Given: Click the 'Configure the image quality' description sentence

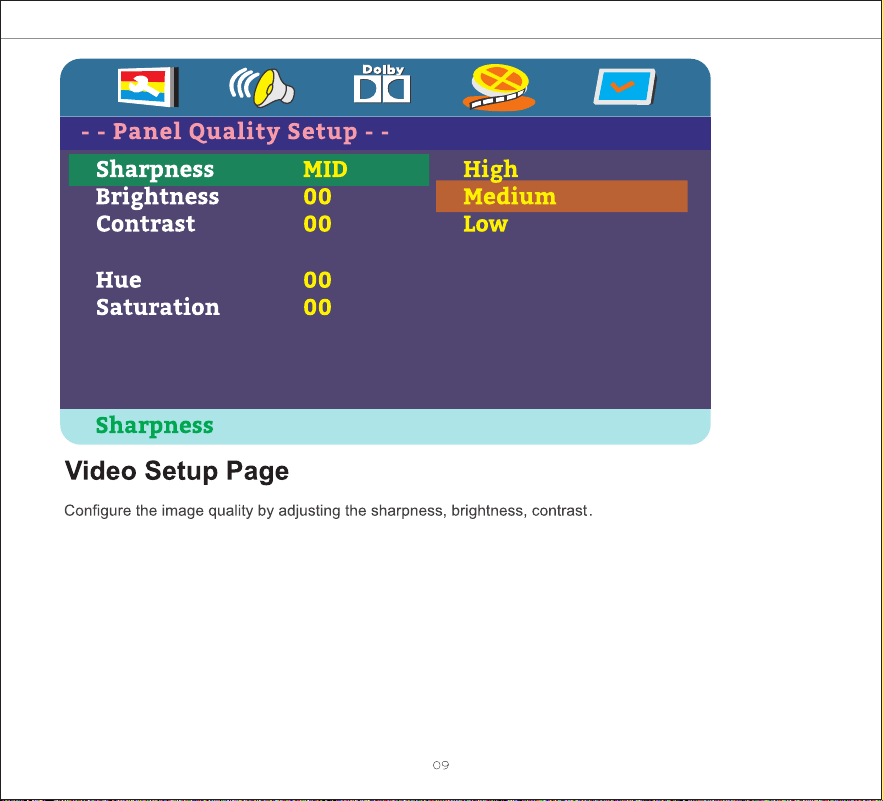Looking at the screenshot, I should coord(328,511).
